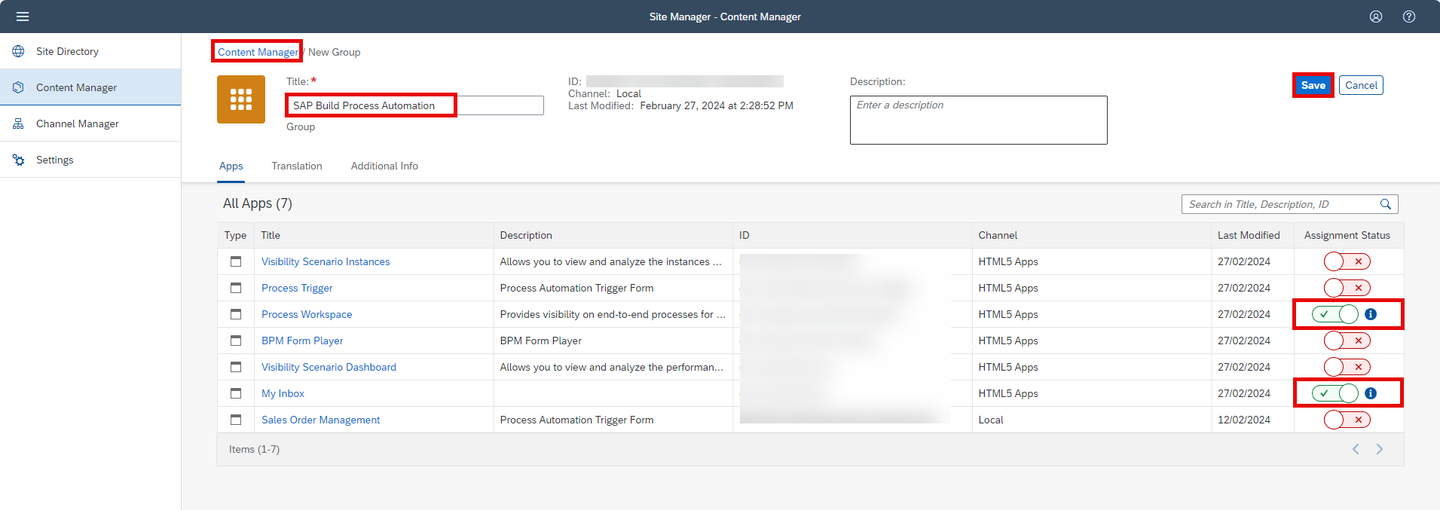This screenshot has height=510, width=1440.
Task: Open the hamburger navigation menu
Action: click(x=22, y=16)
